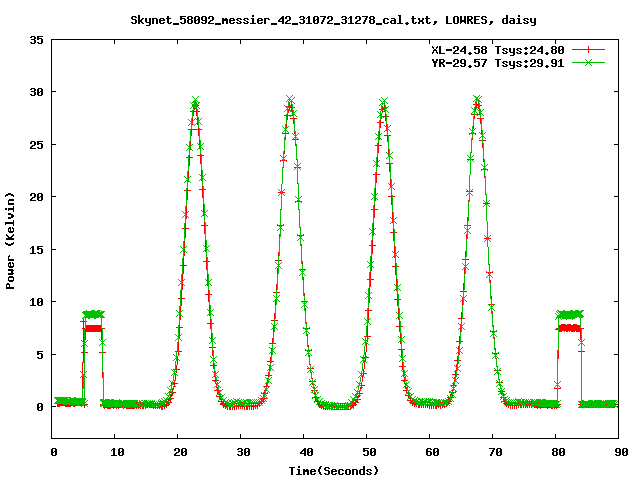This screenshot has height=480, width=640.
Task: Click the Power (Kelvin) axis label
Action: (x=10, y=241)
